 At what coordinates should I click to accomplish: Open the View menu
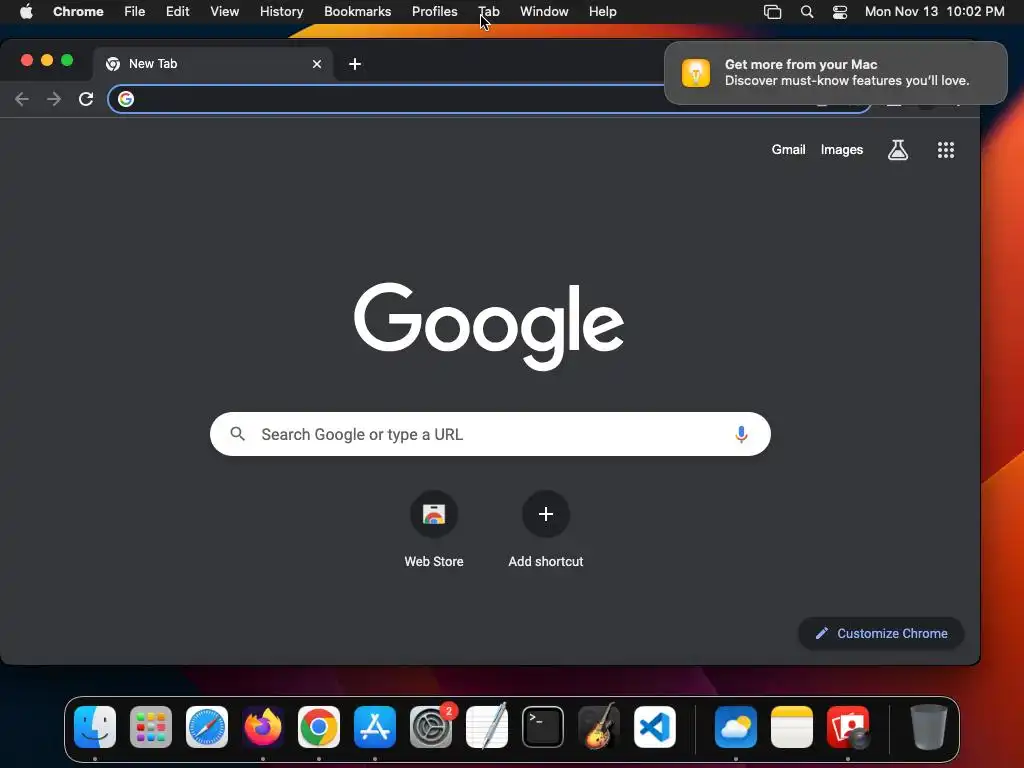[224, 11]
